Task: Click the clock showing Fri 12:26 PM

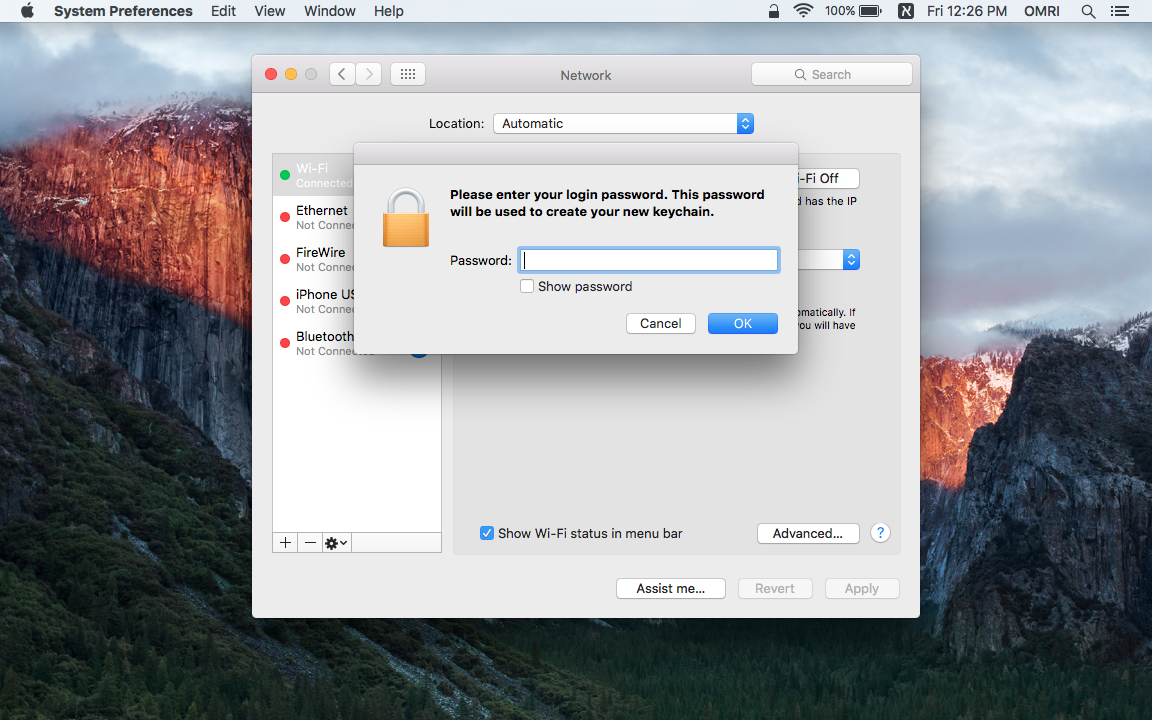Action: click(966, 11)
